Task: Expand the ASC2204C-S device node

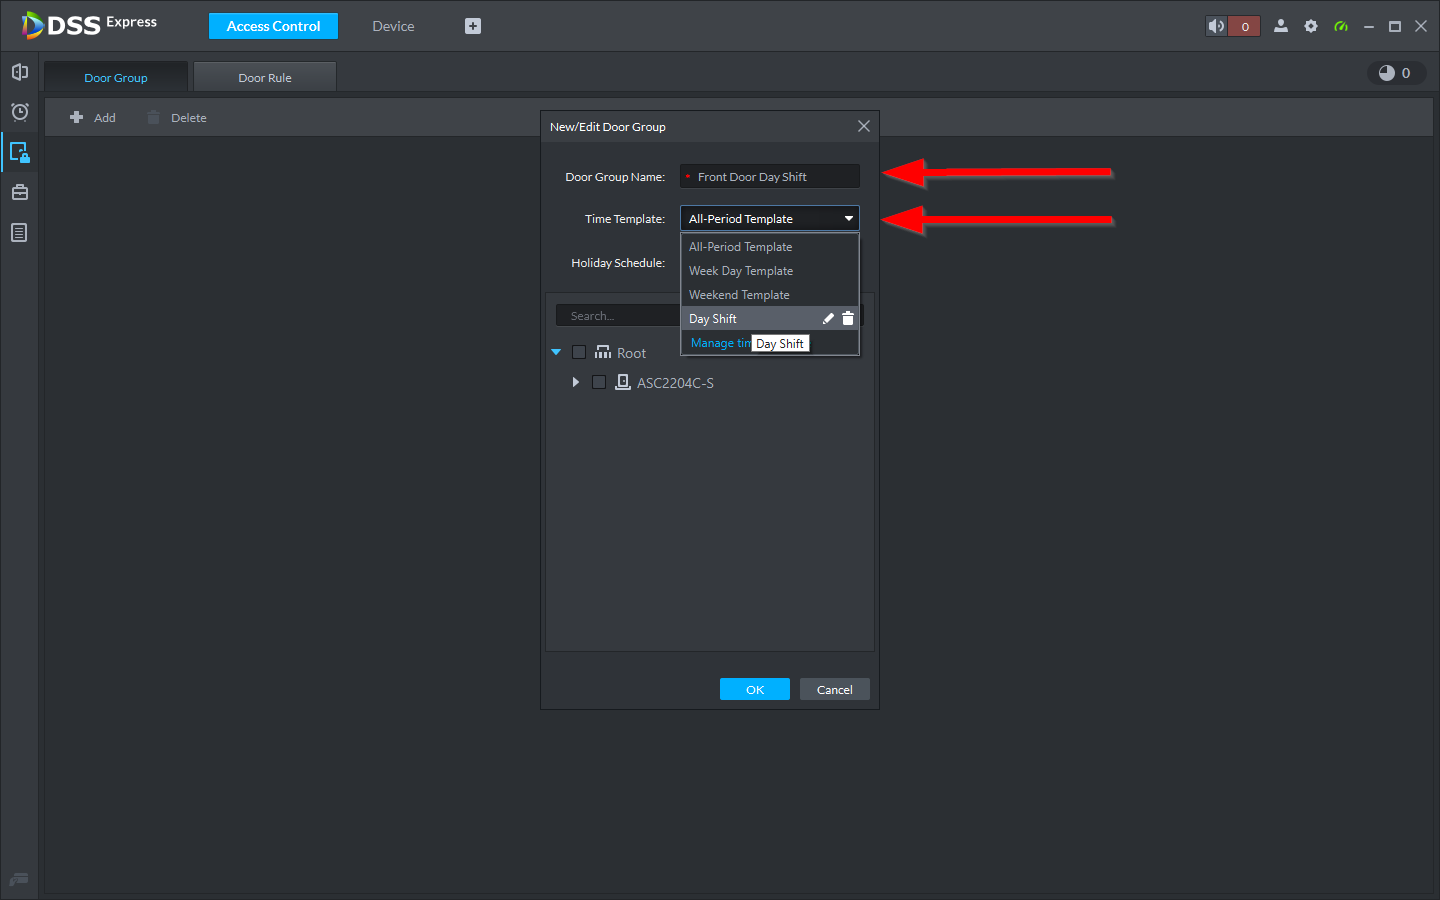Action: 576,382
